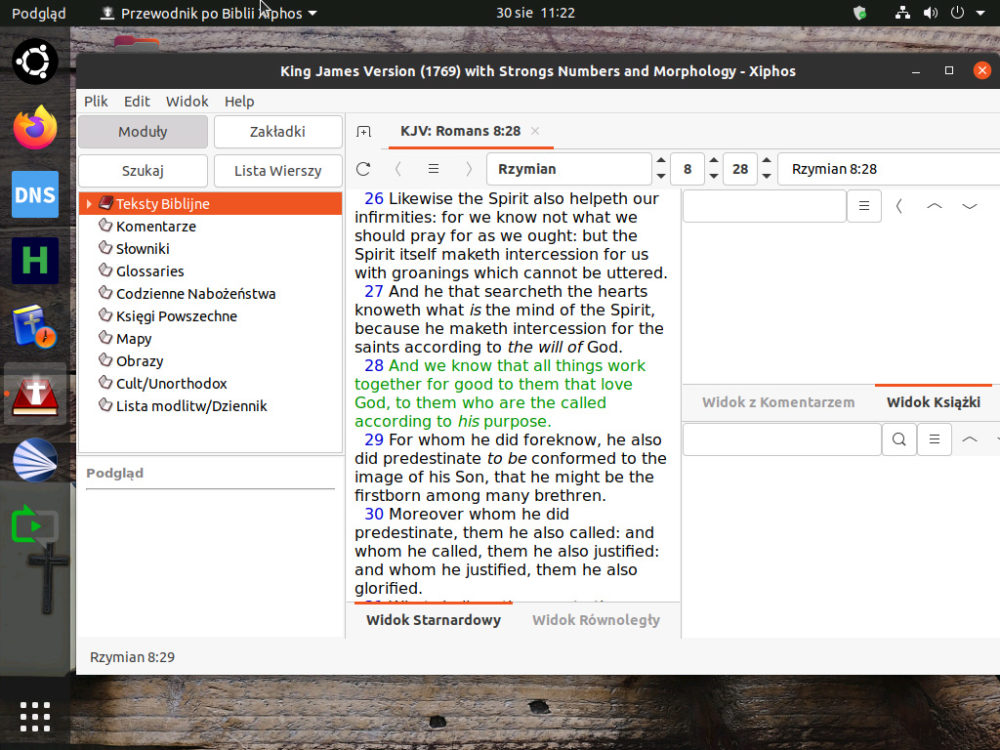This screenshot has width=1000, height=750.
Task: Click the Zakładki button
Action: coord(277,131)
